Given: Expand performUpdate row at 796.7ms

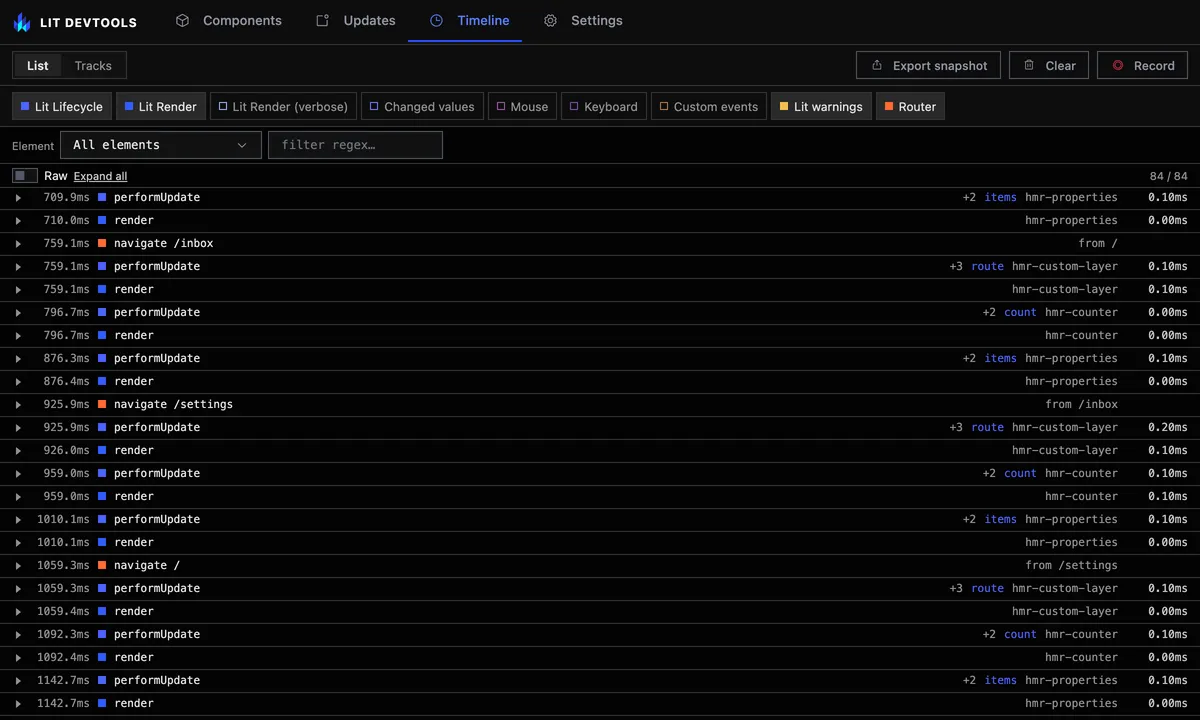Looking at the screenshot, I should pos(18,312).
